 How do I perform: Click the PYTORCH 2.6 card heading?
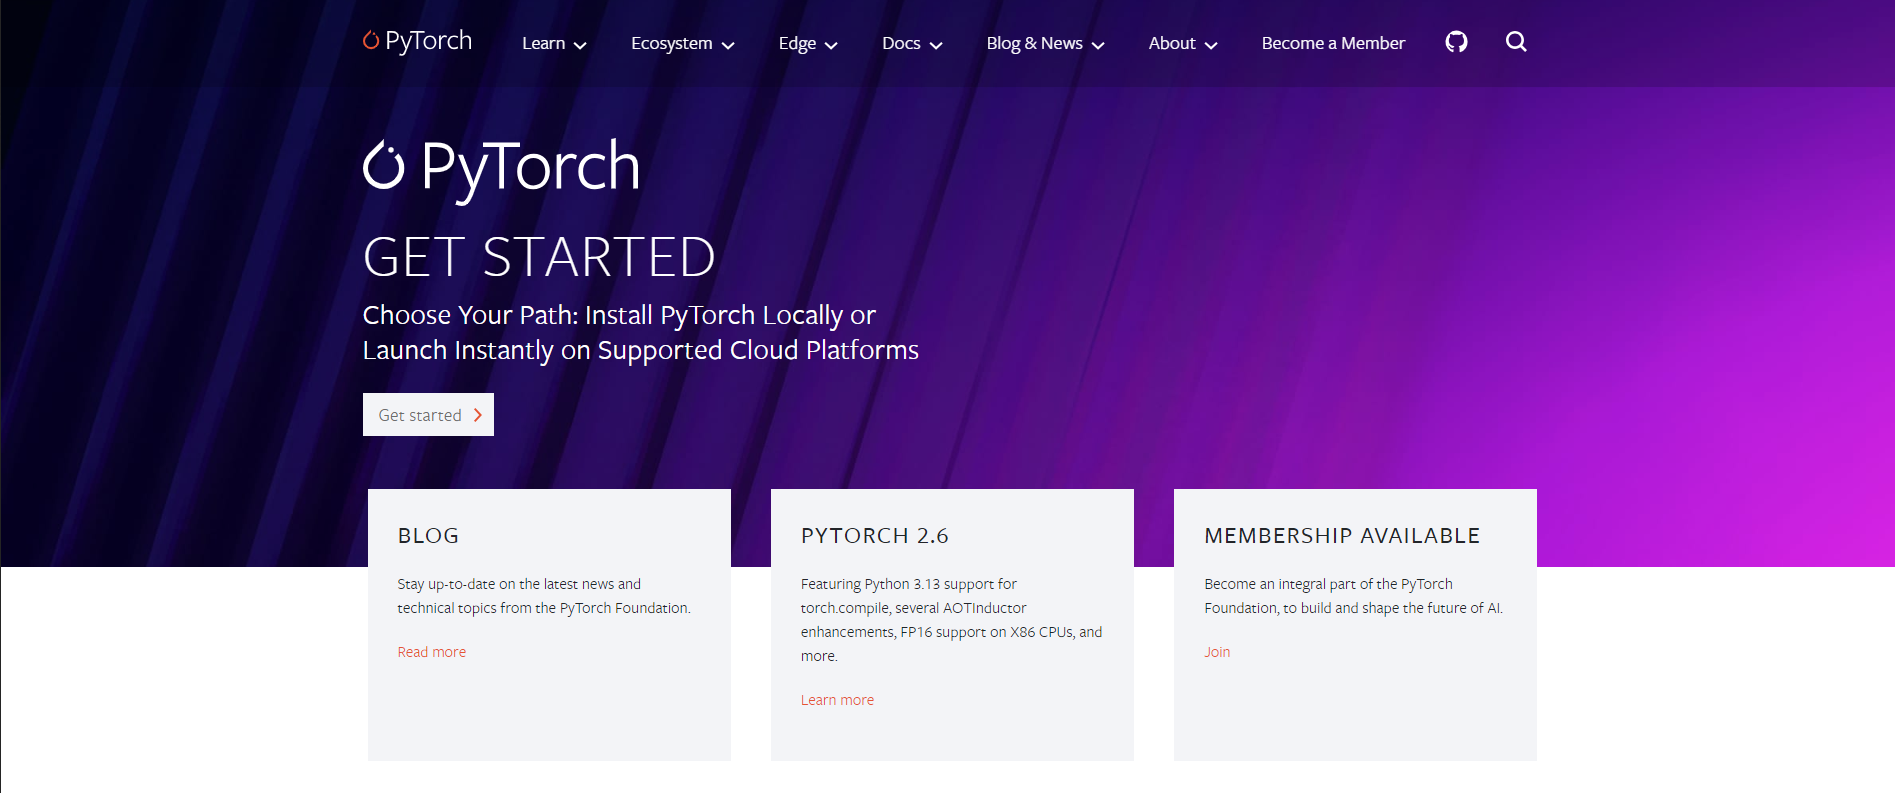pyautogui.click(x=874, y=536)
